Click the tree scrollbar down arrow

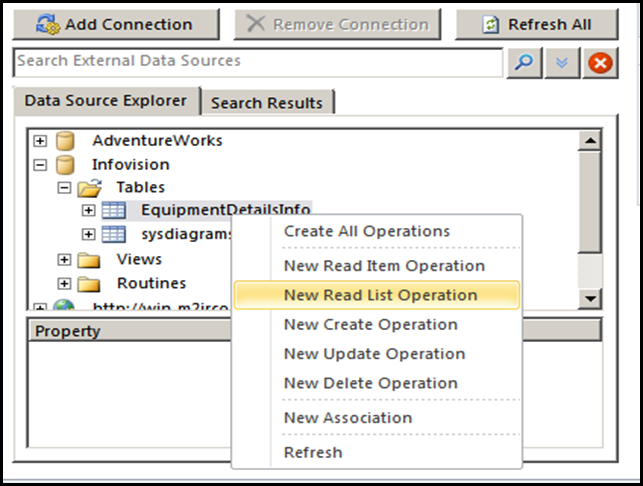click(590, 299)
